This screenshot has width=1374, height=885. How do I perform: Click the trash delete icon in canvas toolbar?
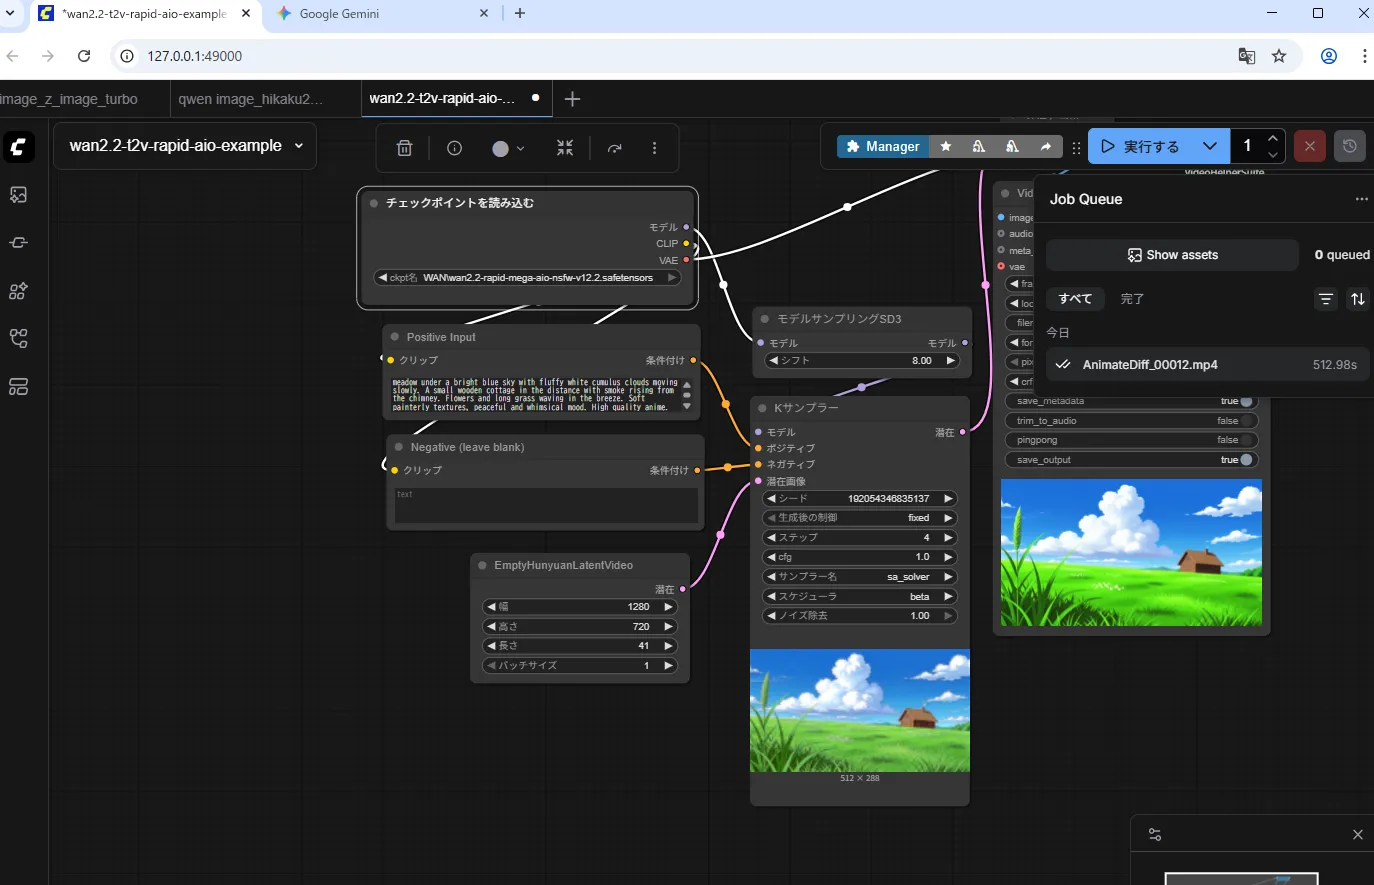pyautogui.click(x=404, y=148)
